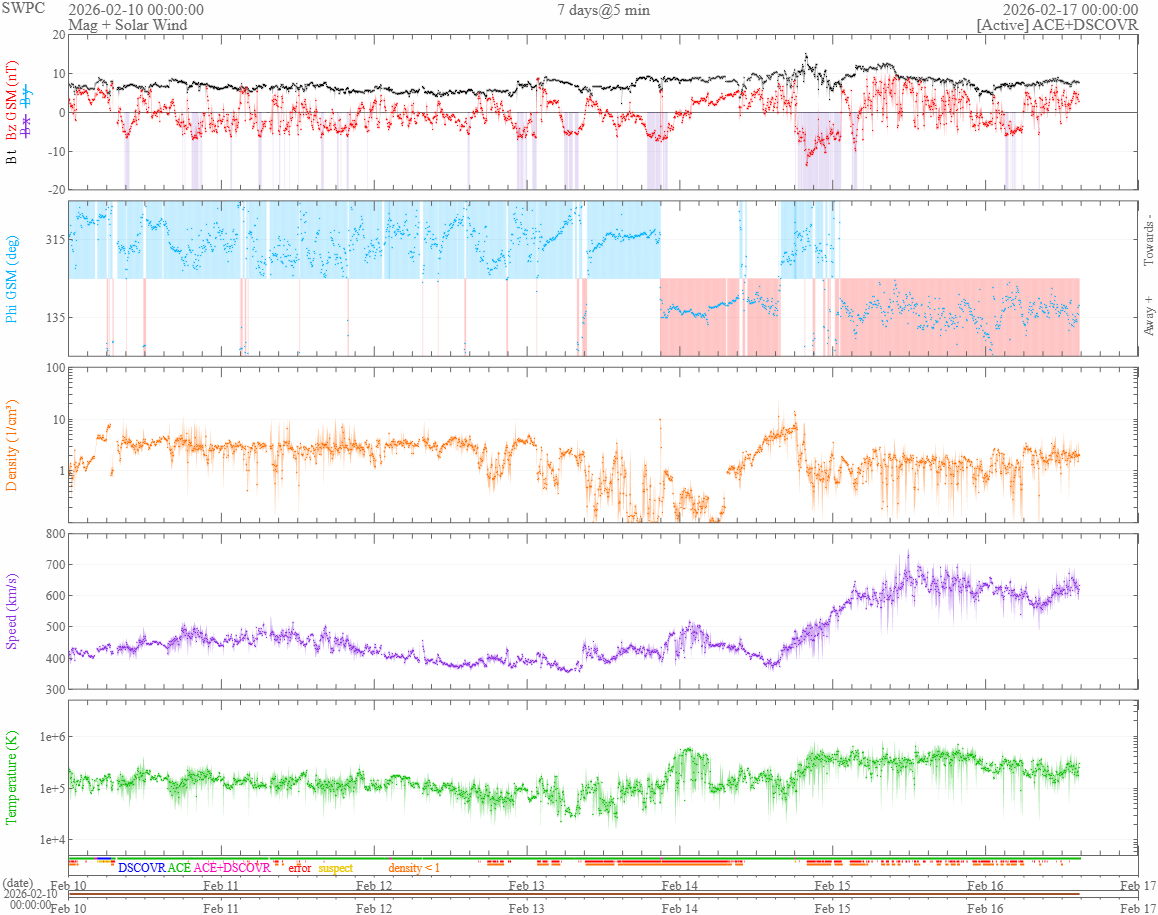Click the SWPC label in the header
Screen dimensions: 1158x915
pyautogui.click(x=23, y=8)
